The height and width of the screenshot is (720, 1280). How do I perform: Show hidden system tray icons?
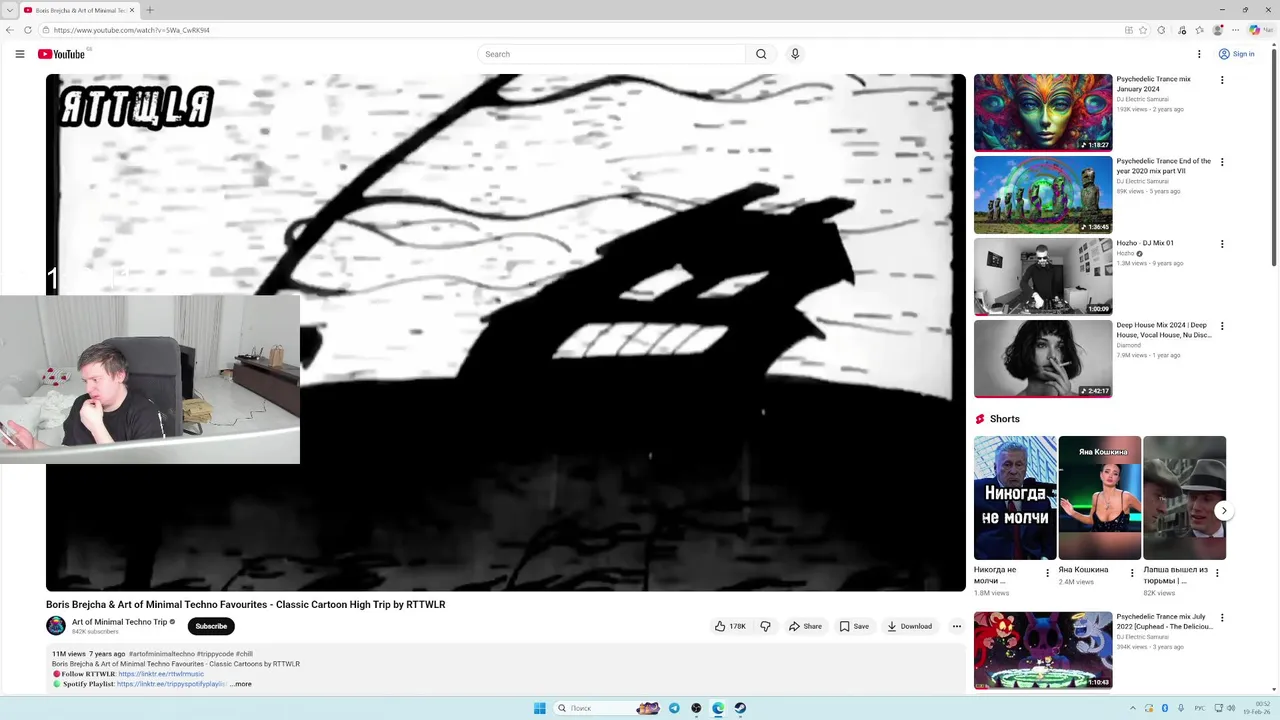[1133, 708]
